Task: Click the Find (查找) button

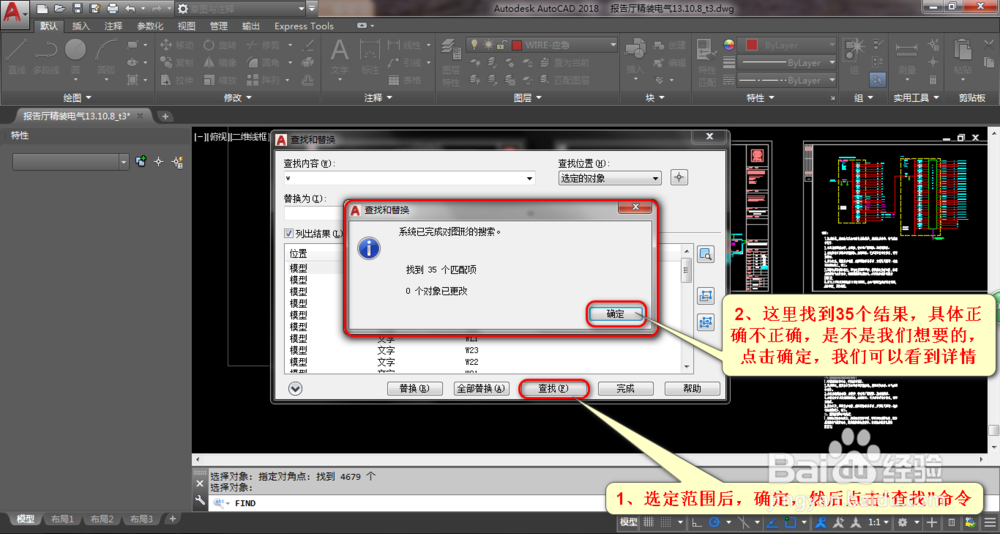Action: [x=554, y=389]
